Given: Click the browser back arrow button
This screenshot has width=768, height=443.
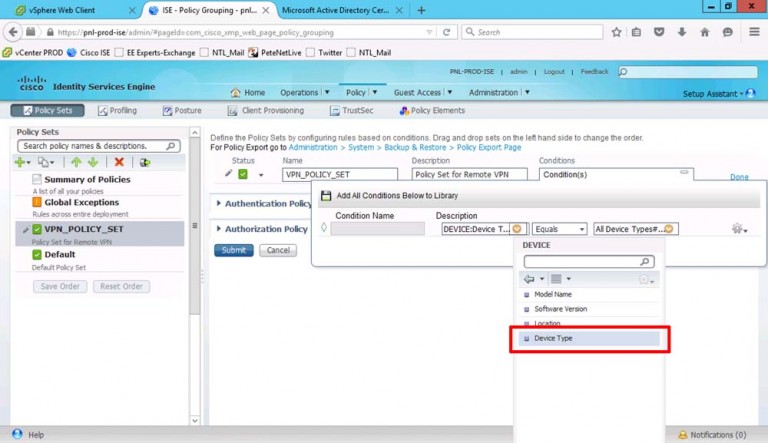Looking at the screenshot, I should [x=13, y=32].
